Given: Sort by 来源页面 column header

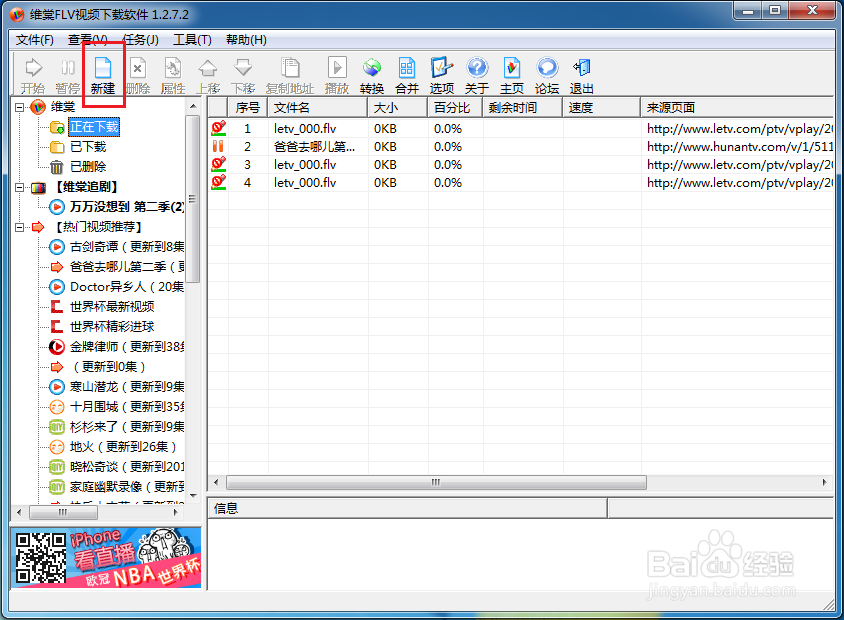Looking at the screenshot, I should 737,108.
